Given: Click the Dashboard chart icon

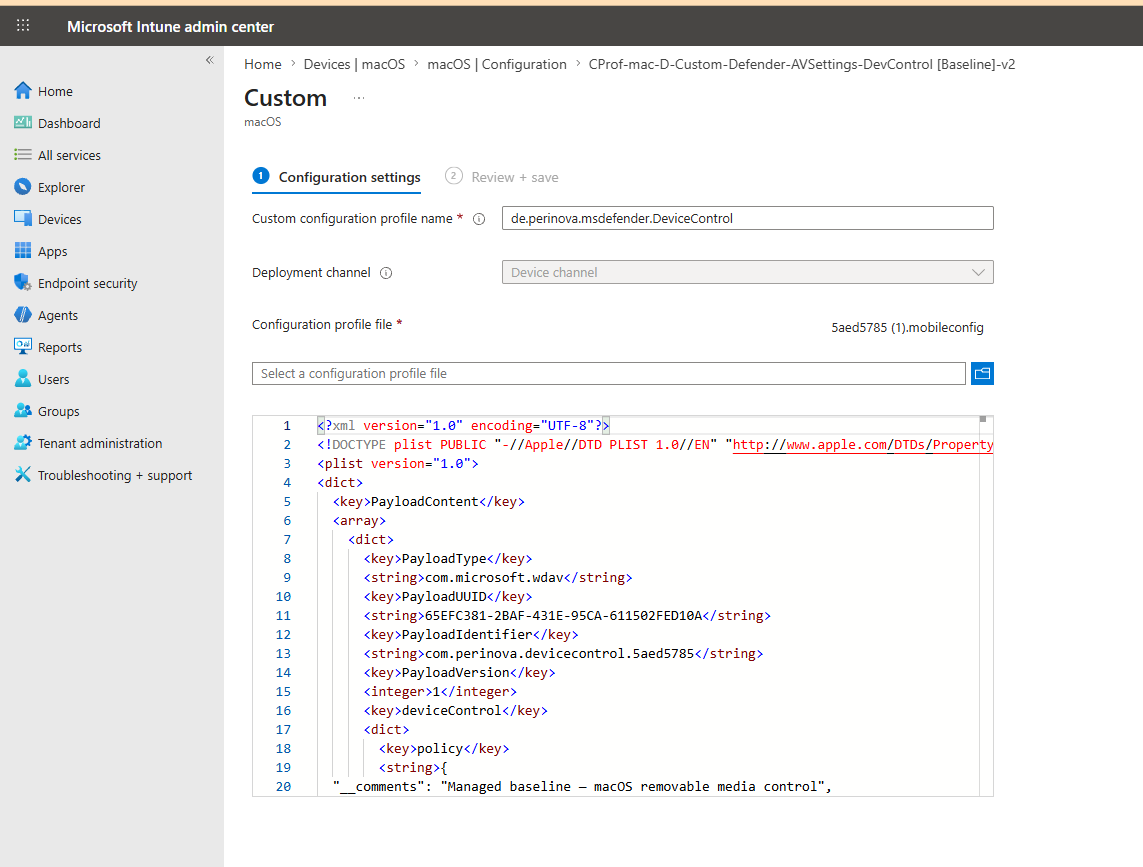Looking at the screenshot, I should (23, 123).
